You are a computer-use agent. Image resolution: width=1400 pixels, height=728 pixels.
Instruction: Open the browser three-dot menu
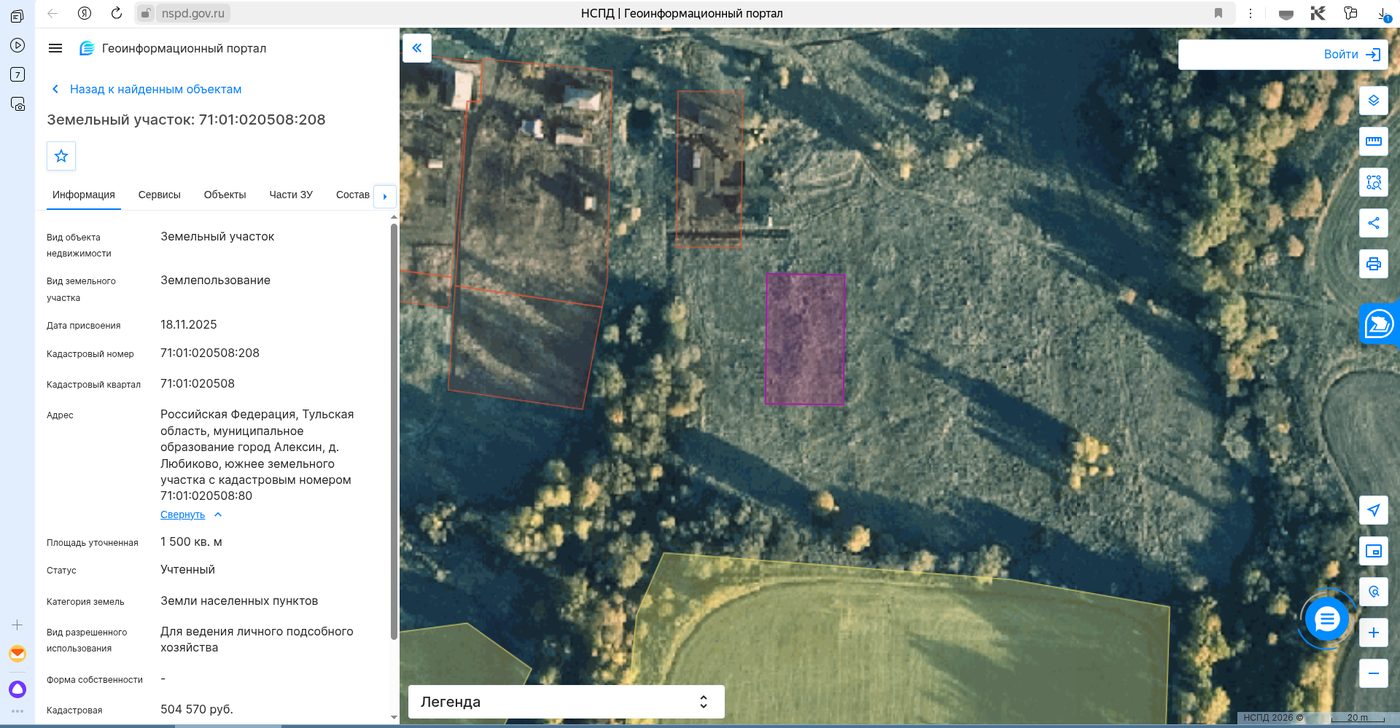[x=1250, y=13]
